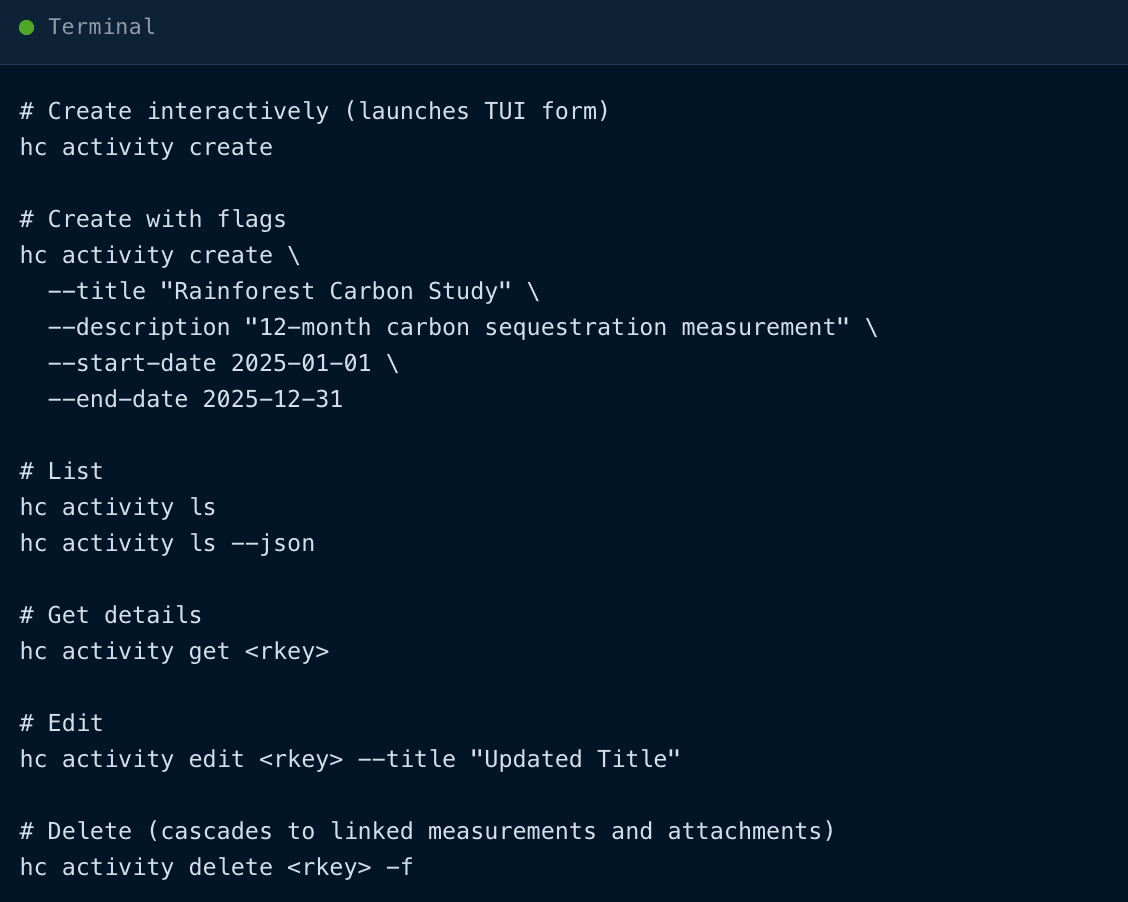Select the 'hc activity get <rkey>' command
The image size is (1128, 902).
pos(174,651)
